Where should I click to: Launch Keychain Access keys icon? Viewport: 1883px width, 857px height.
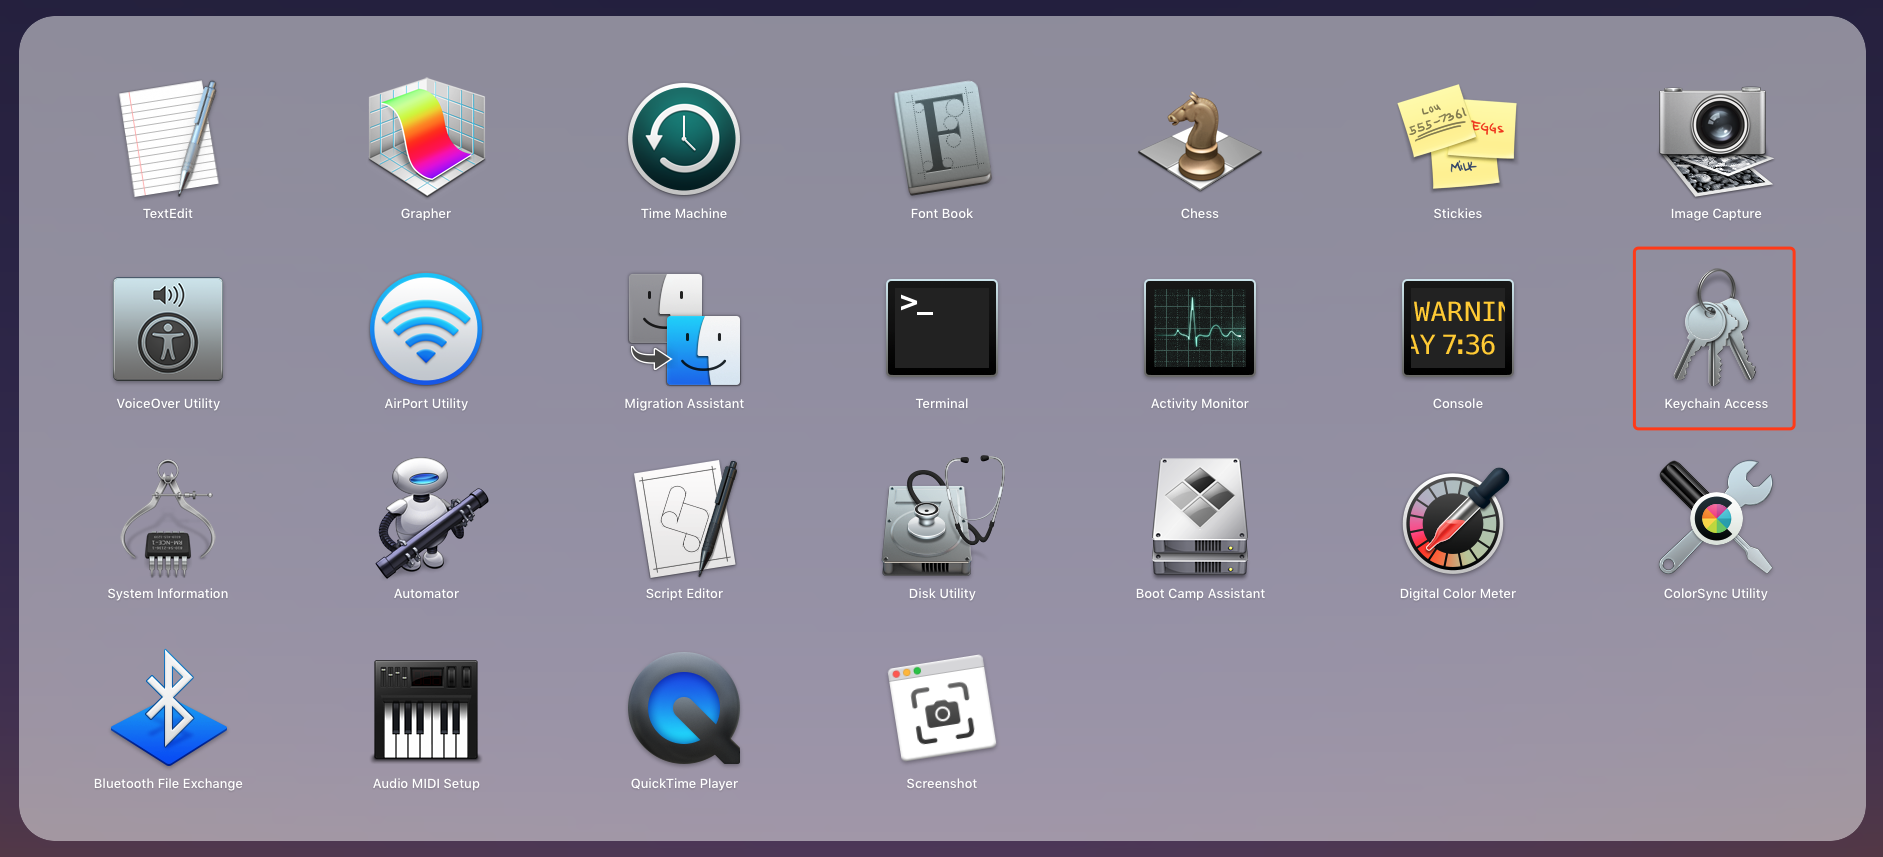pyautogui.click(x=1716, y=328)
